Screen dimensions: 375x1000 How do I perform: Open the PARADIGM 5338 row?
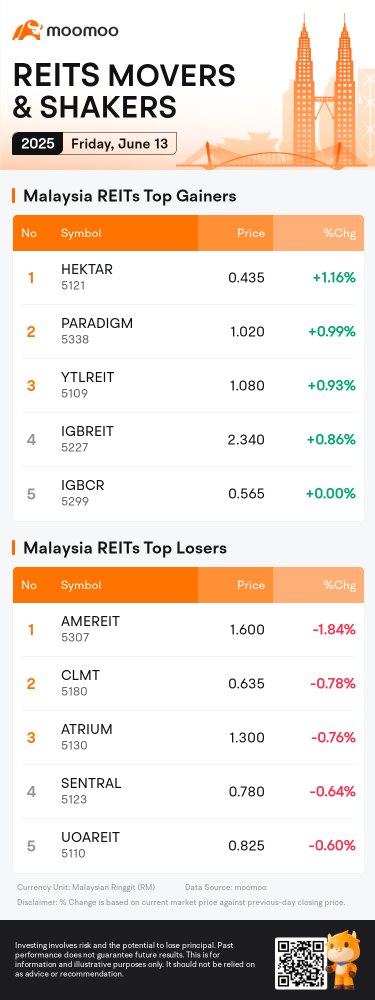(x=188, y=331)
